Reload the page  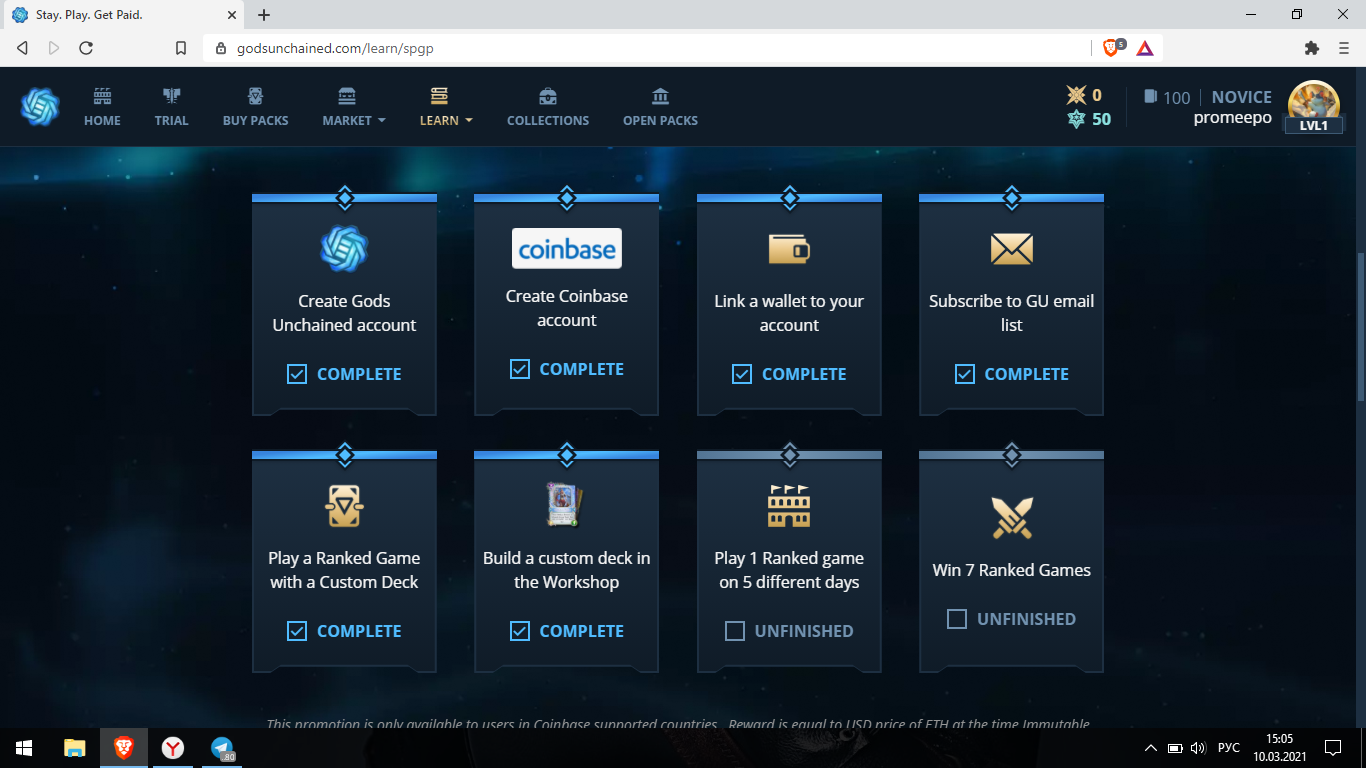click(x=86, y=48)
